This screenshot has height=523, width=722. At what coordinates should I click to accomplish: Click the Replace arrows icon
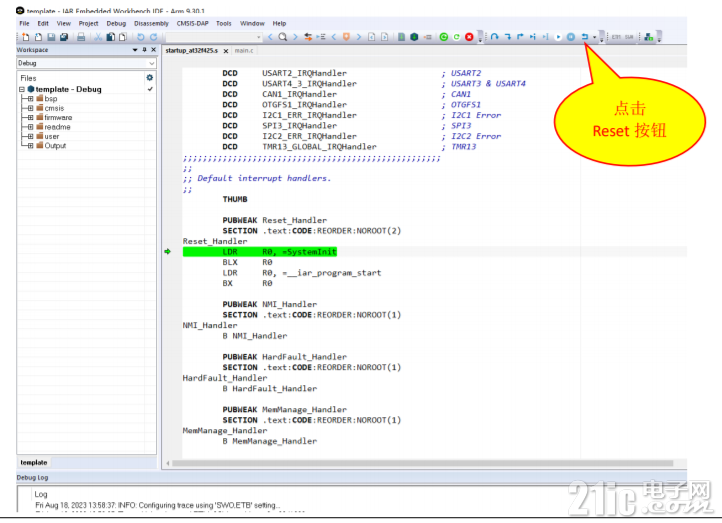coord(308,37)
